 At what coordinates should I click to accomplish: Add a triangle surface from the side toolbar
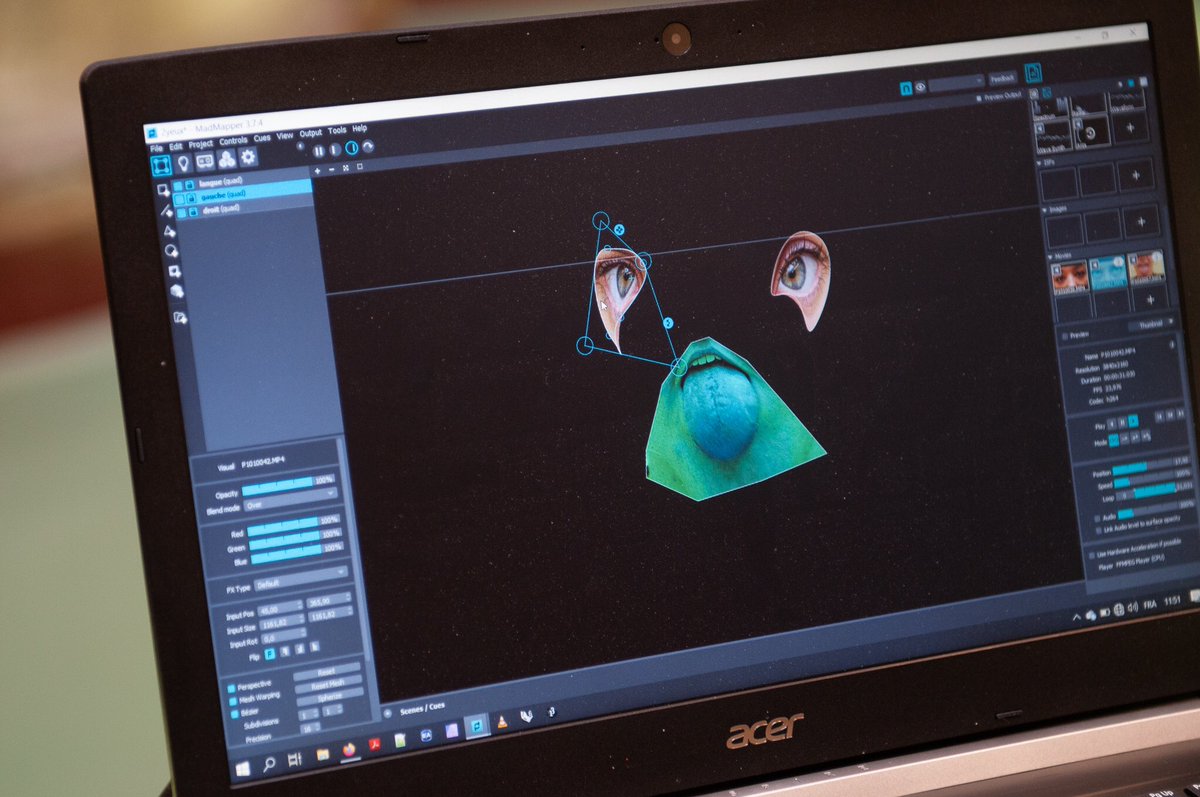click(169, 231)
